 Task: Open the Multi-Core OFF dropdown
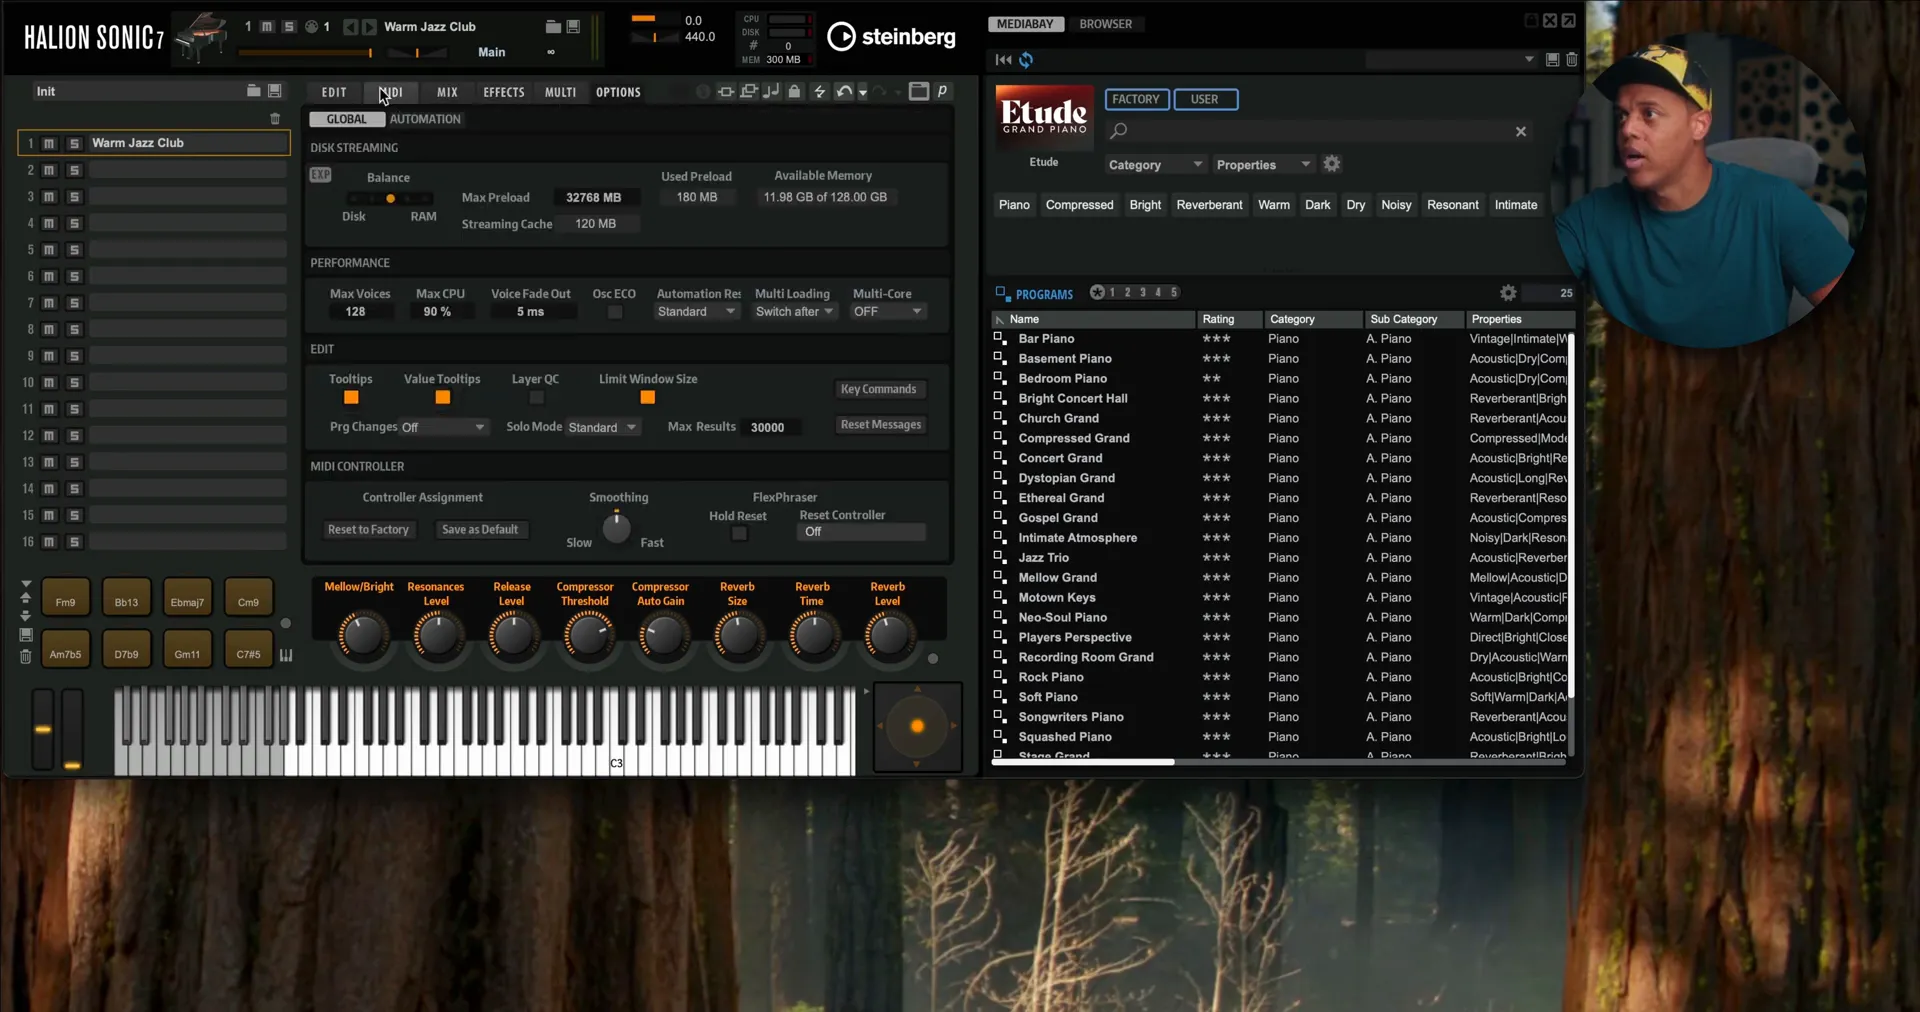point(887,312)
